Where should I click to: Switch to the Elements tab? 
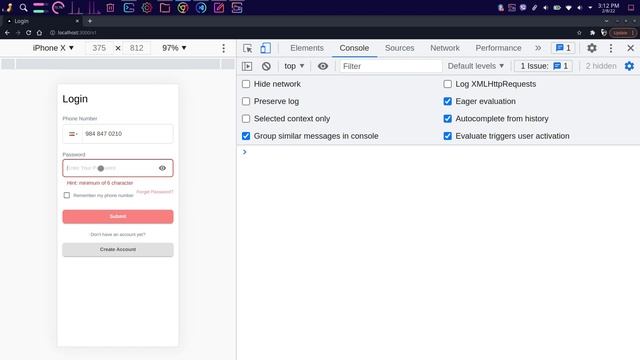307,48
